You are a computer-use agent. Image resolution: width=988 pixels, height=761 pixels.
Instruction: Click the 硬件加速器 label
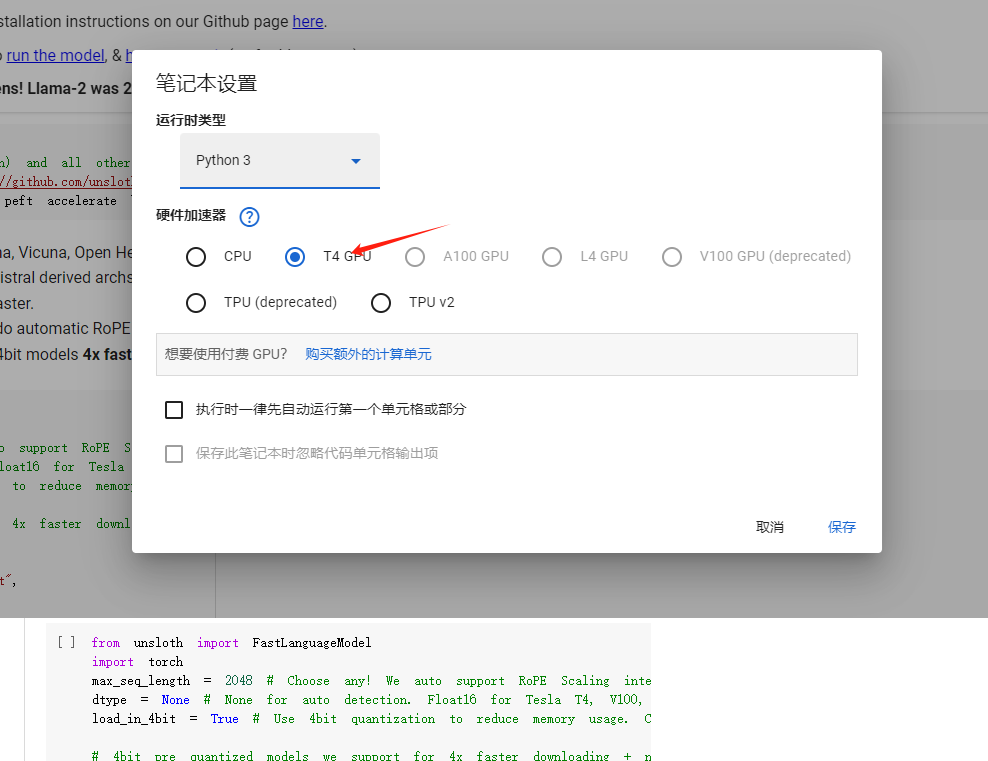pyautogui.click(x=191, y=215)
